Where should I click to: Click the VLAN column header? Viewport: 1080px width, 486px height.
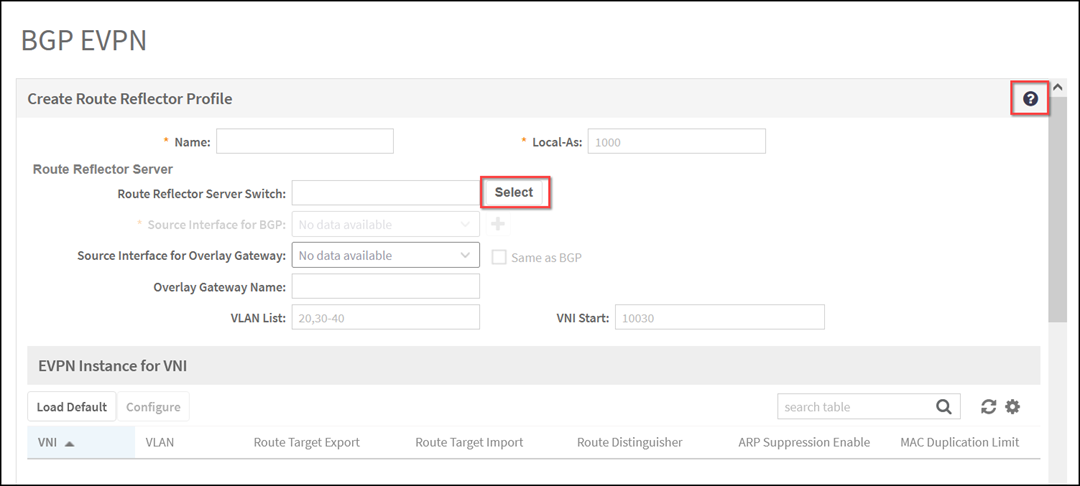160,443
